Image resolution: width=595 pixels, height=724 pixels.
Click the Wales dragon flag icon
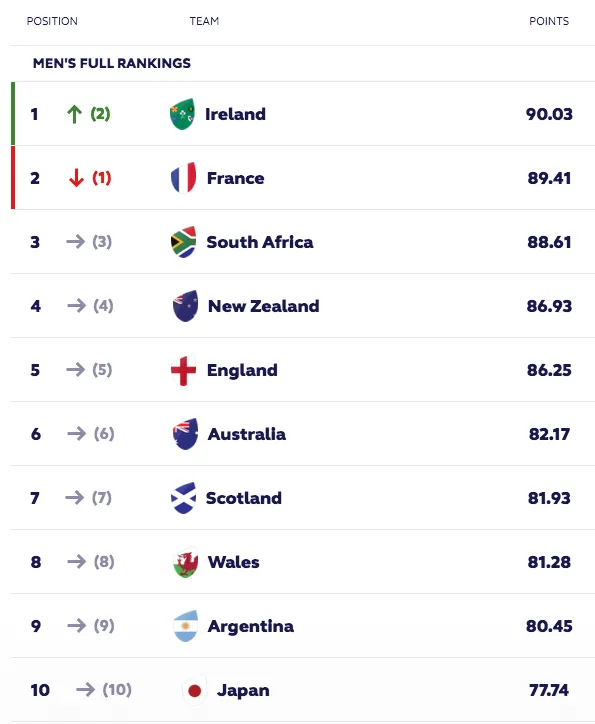[x=185, y=562]
